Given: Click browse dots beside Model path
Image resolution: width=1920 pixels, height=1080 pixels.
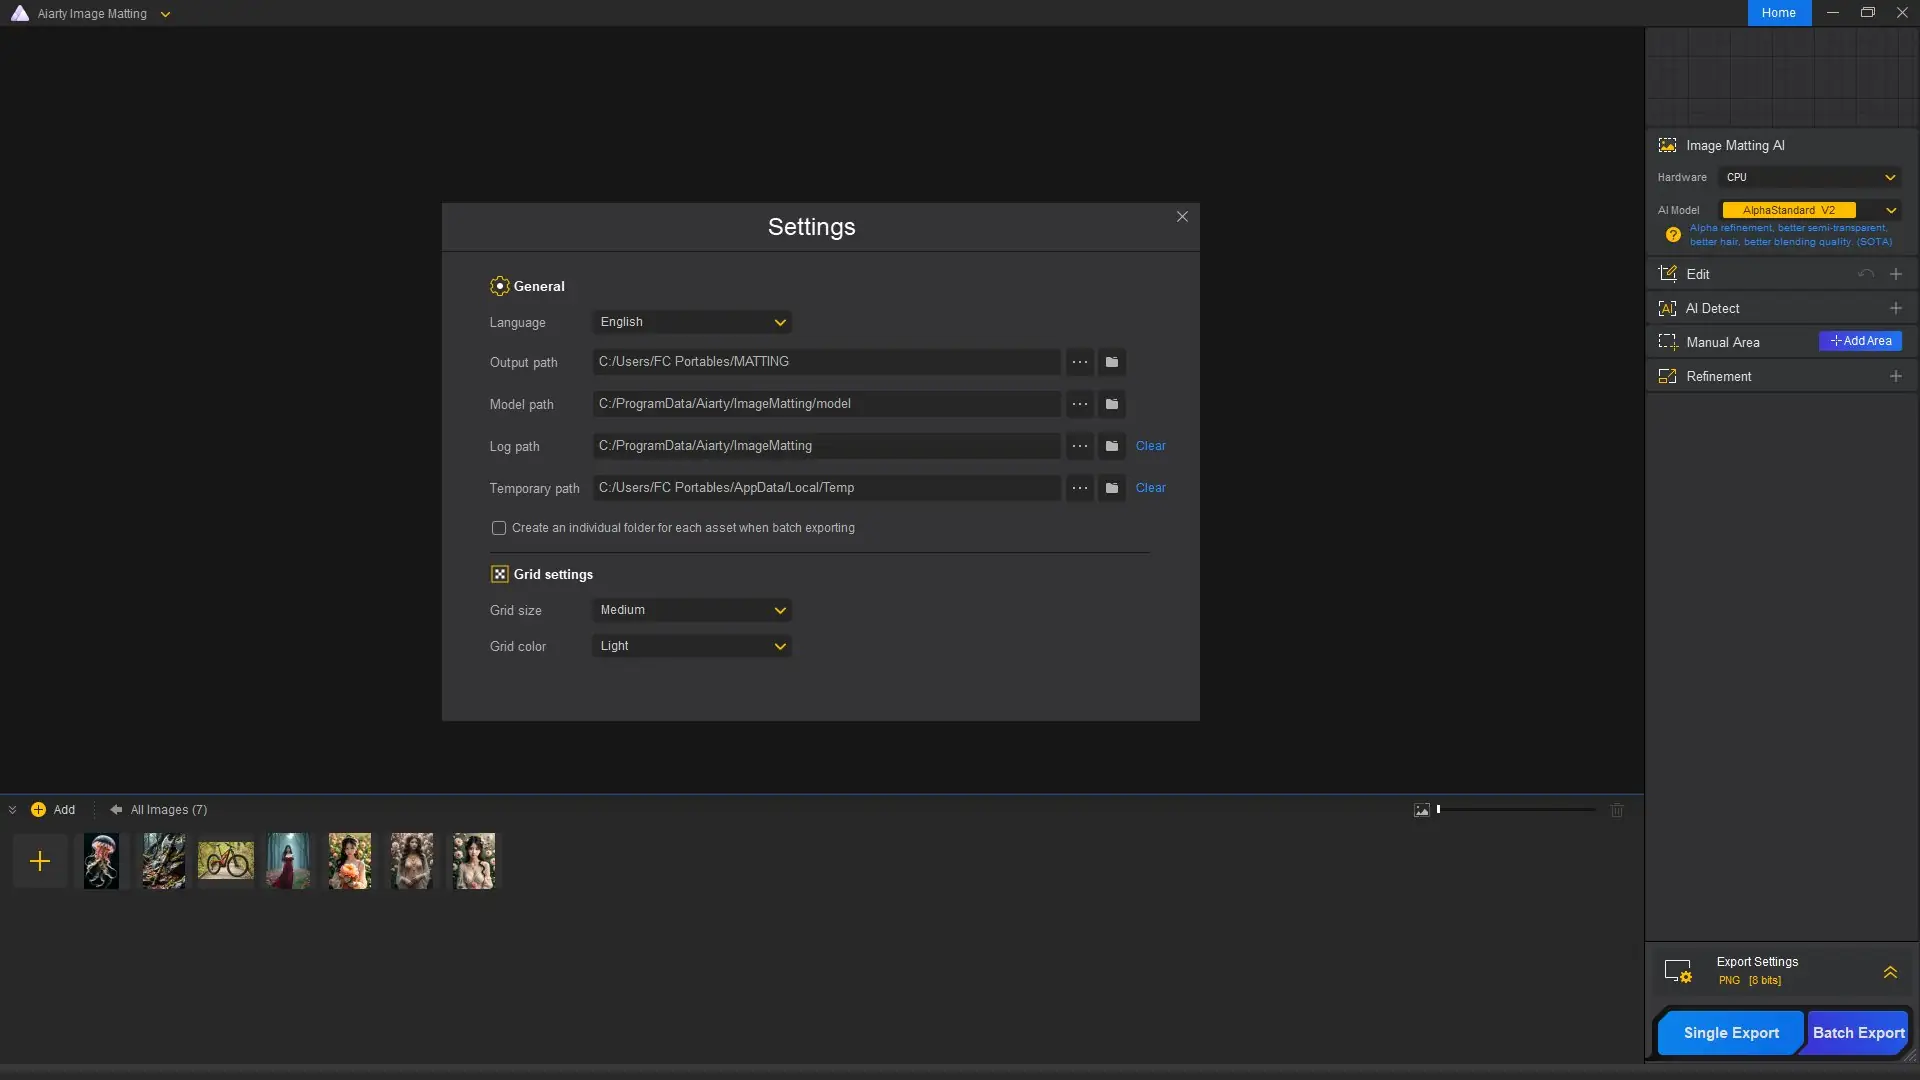Looking at the screenshot, I should pyautogui.click(x=1079, y=404).
